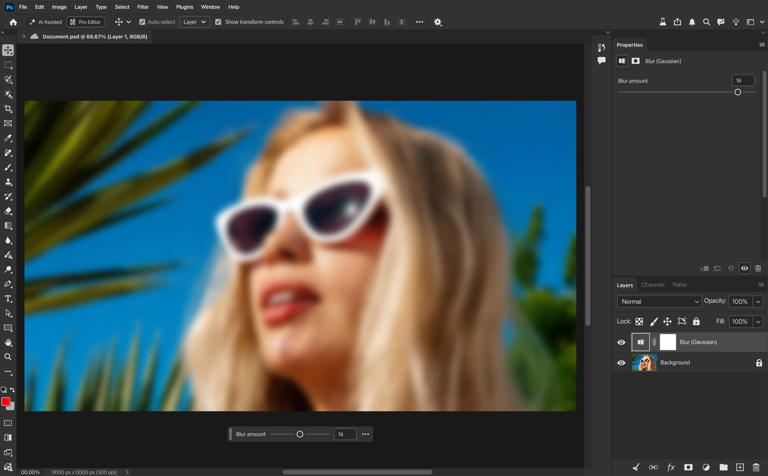Image resolution: width=768 pixels, height=476 pixels.
Task: Open the Auto-select Layer dropdown
Action: pos(194,22)
